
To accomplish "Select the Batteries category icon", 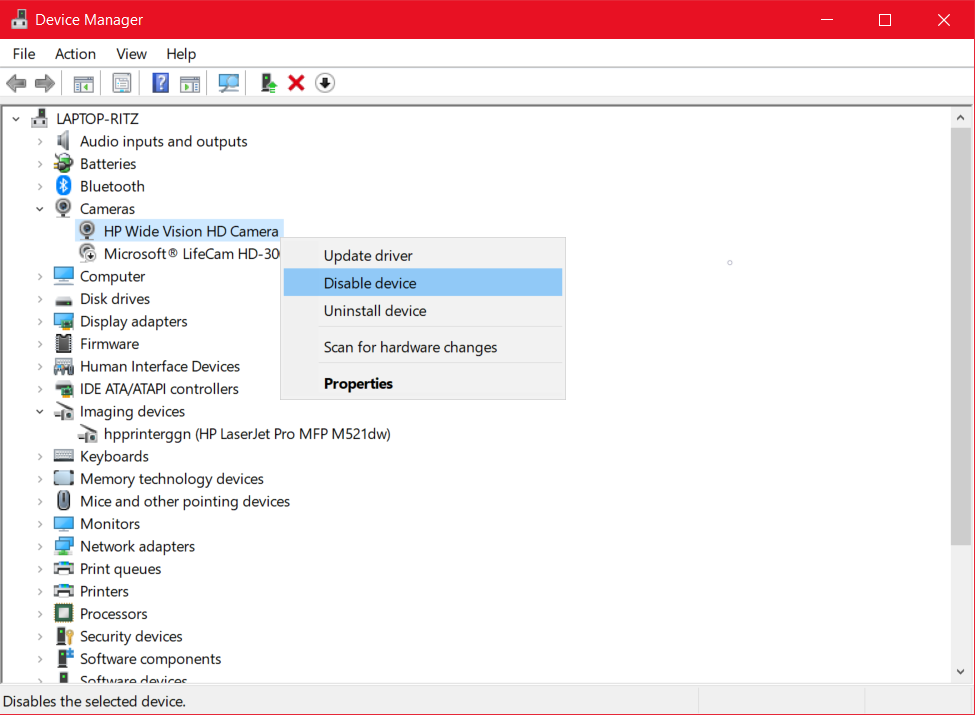I will [63, 164].
